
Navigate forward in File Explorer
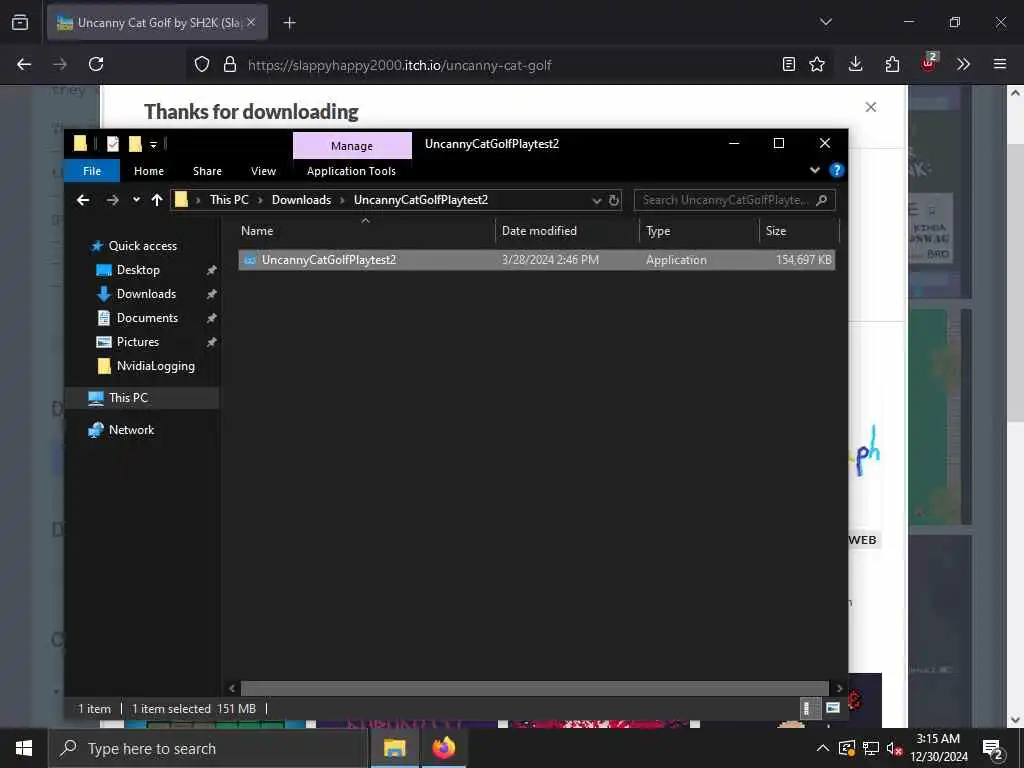(x=112, y=200)
